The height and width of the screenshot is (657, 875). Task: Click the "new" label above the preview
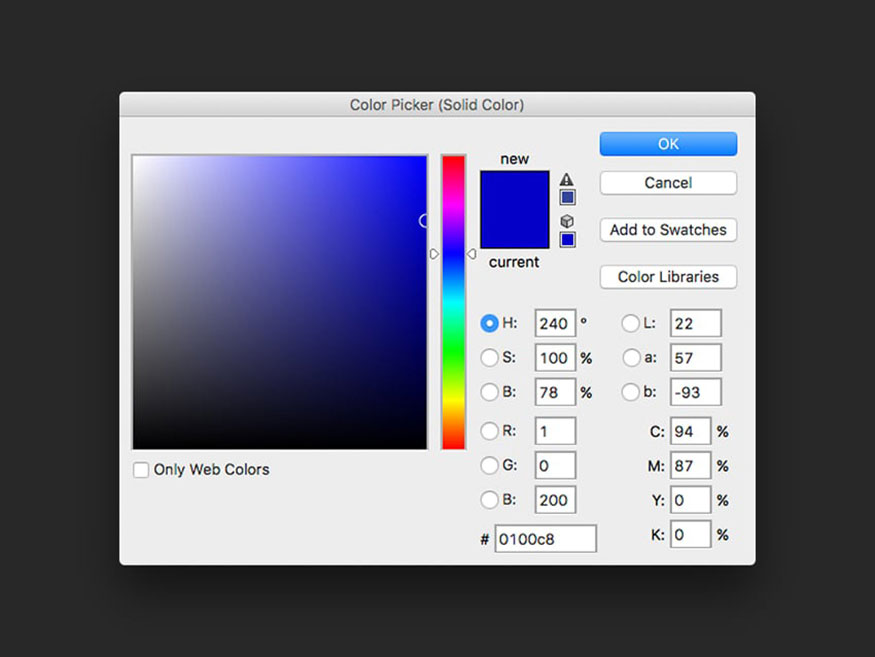[514, 159]
